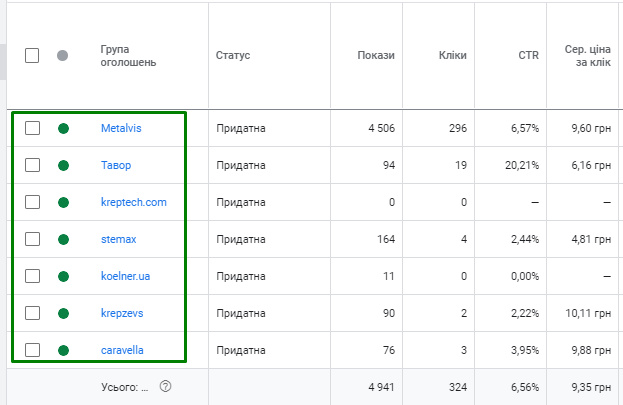Click the Придатна status in Тавор row
The width and height of the screenshot is (623, 405).
pos(241,165)
